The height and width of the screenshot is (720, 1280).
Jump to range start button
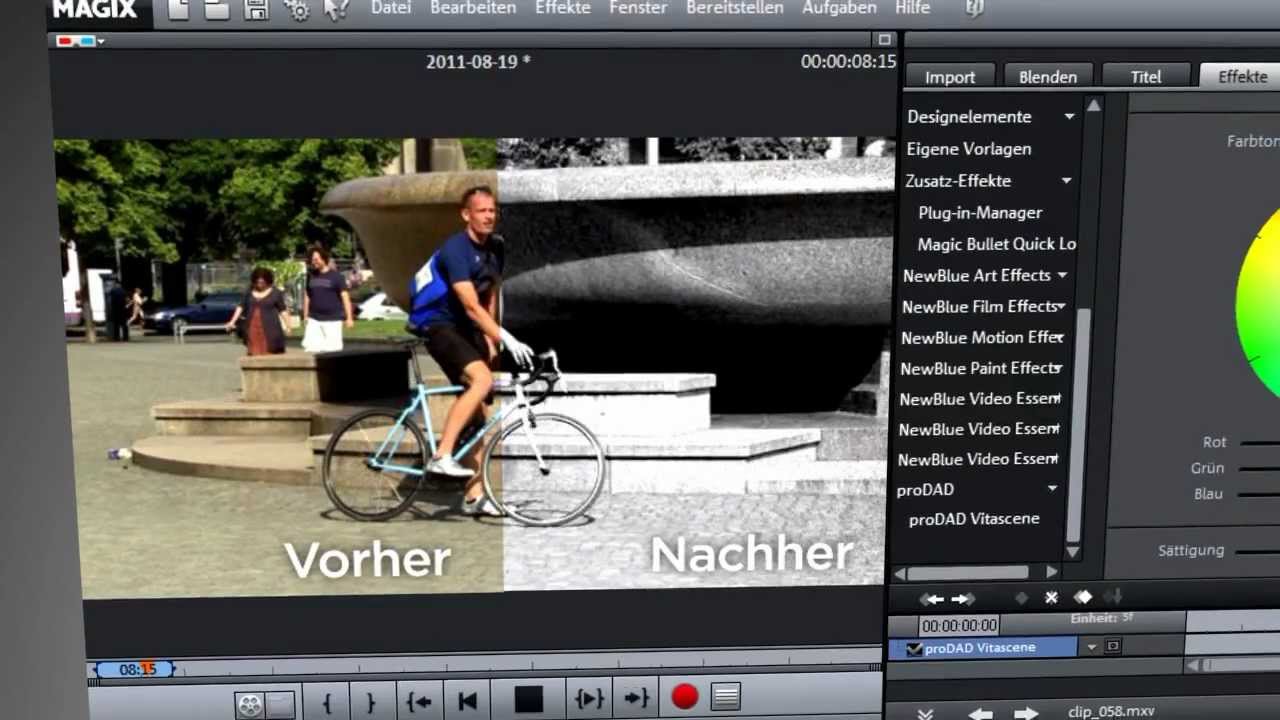pos(418,701)
